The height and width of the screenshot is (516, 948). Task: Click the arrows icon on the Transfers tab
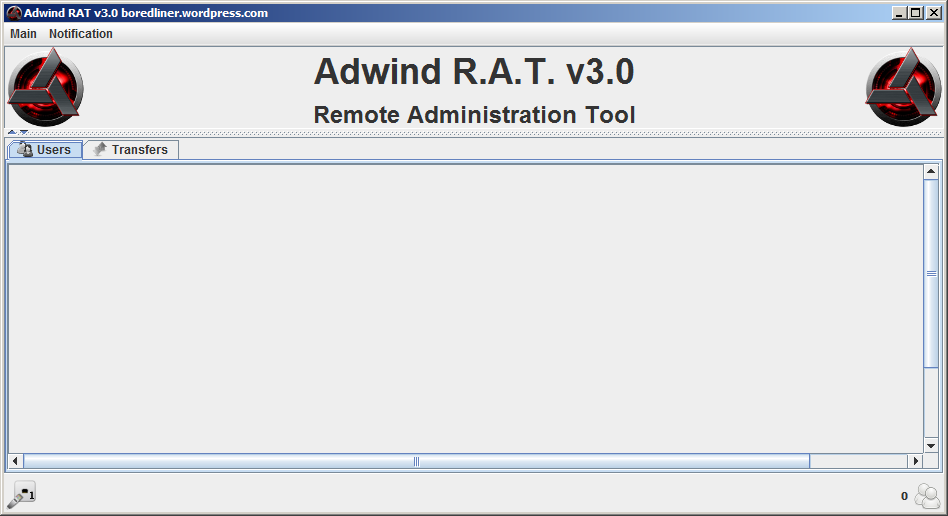coord(100,150)
